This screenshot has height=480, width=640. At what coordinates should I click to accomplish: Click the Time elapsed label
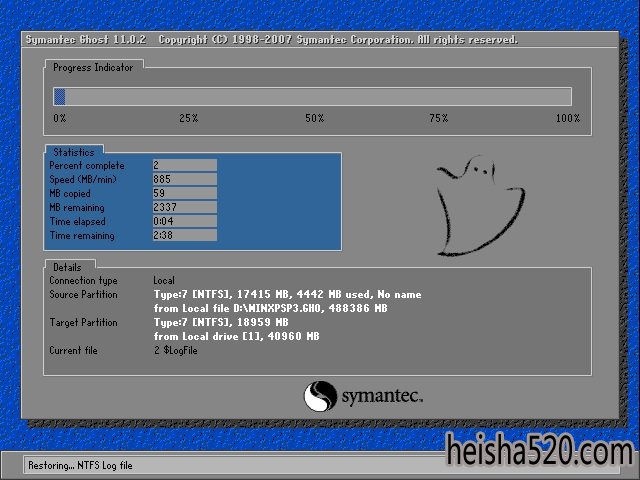click(x=78, y=222)
